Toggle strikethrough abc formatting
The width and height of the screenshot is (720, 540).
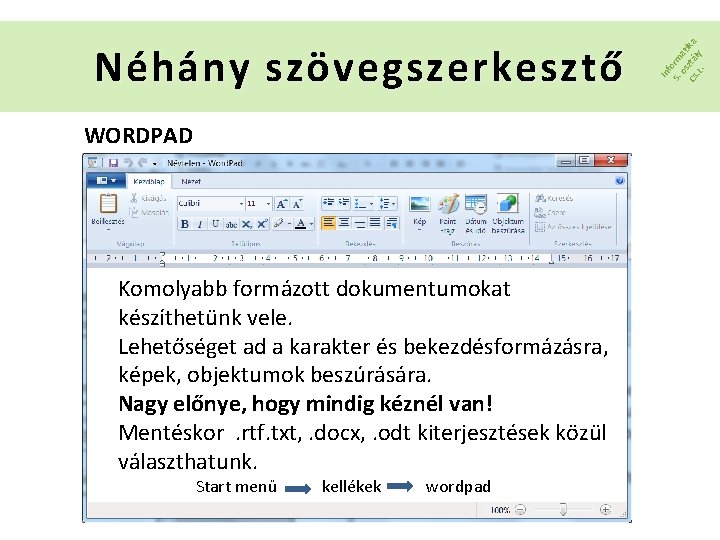click(231, 224)
